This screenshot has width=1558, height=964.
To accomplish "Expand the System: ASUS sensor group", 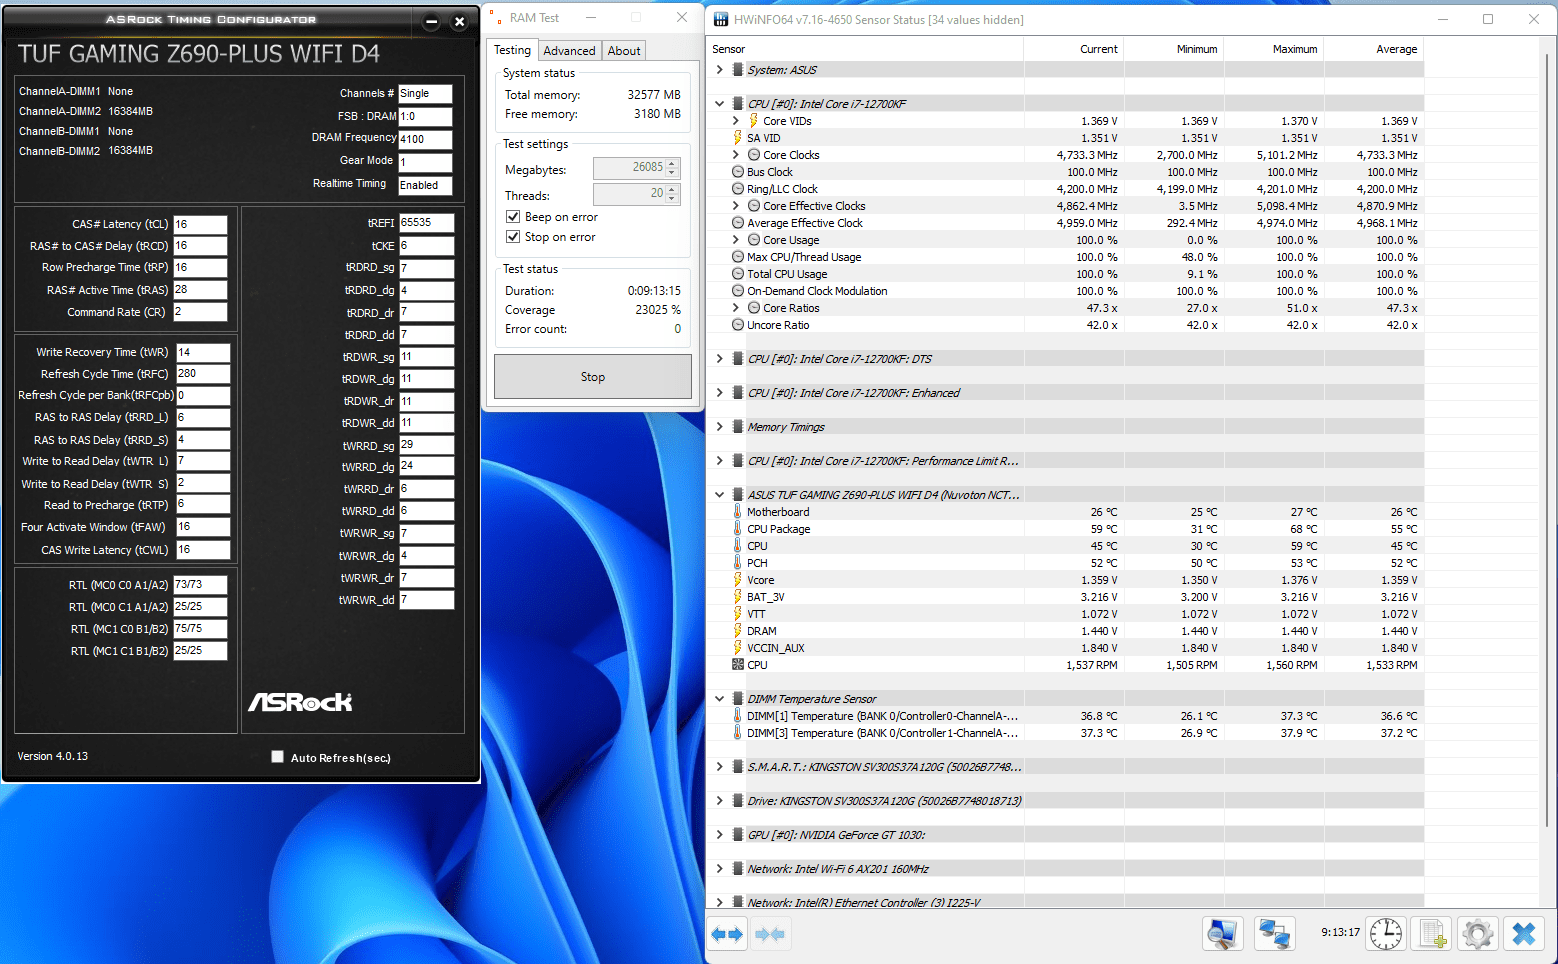I will (719, 70).
